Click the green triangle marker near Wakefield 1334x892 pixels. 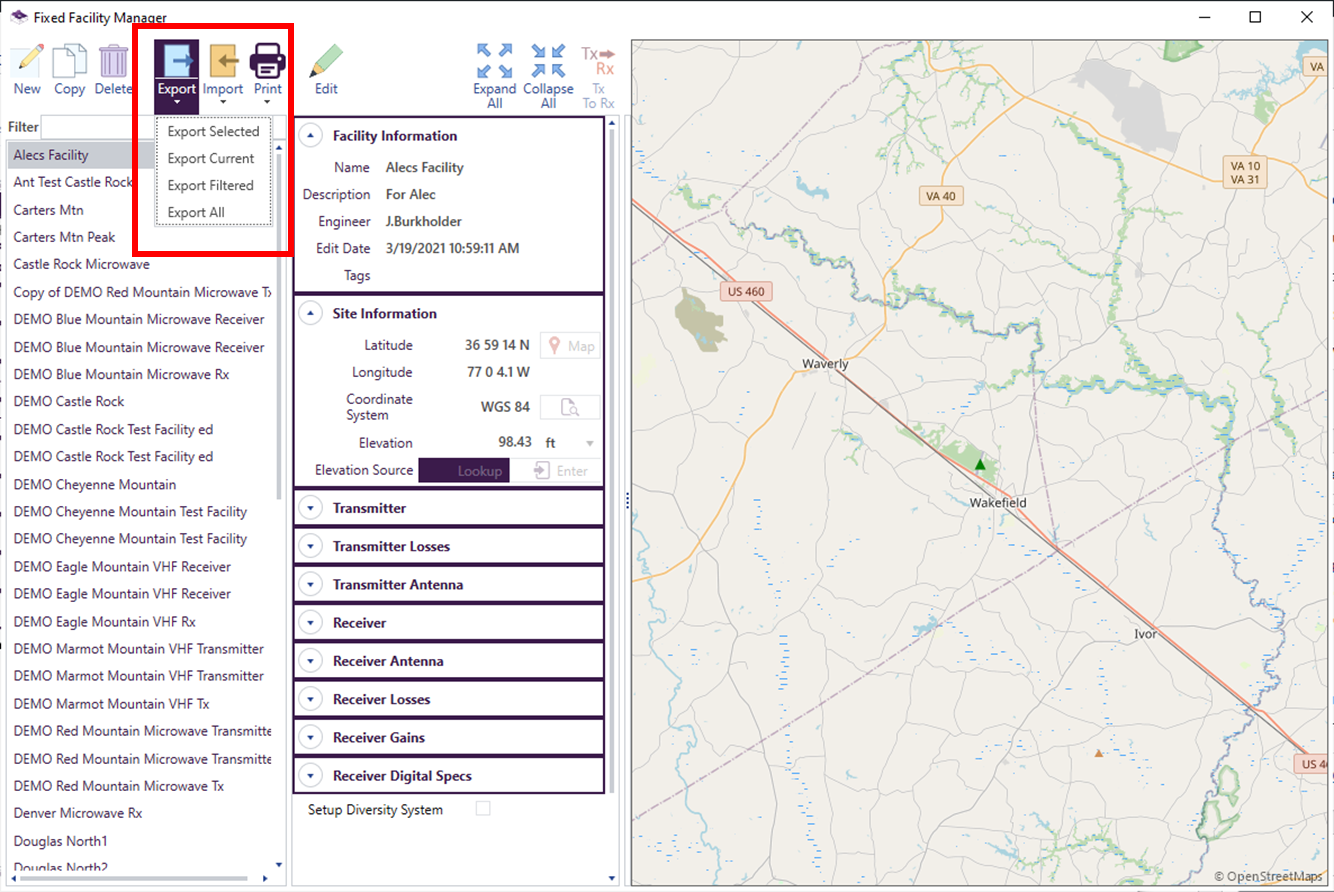pos(980,464)
